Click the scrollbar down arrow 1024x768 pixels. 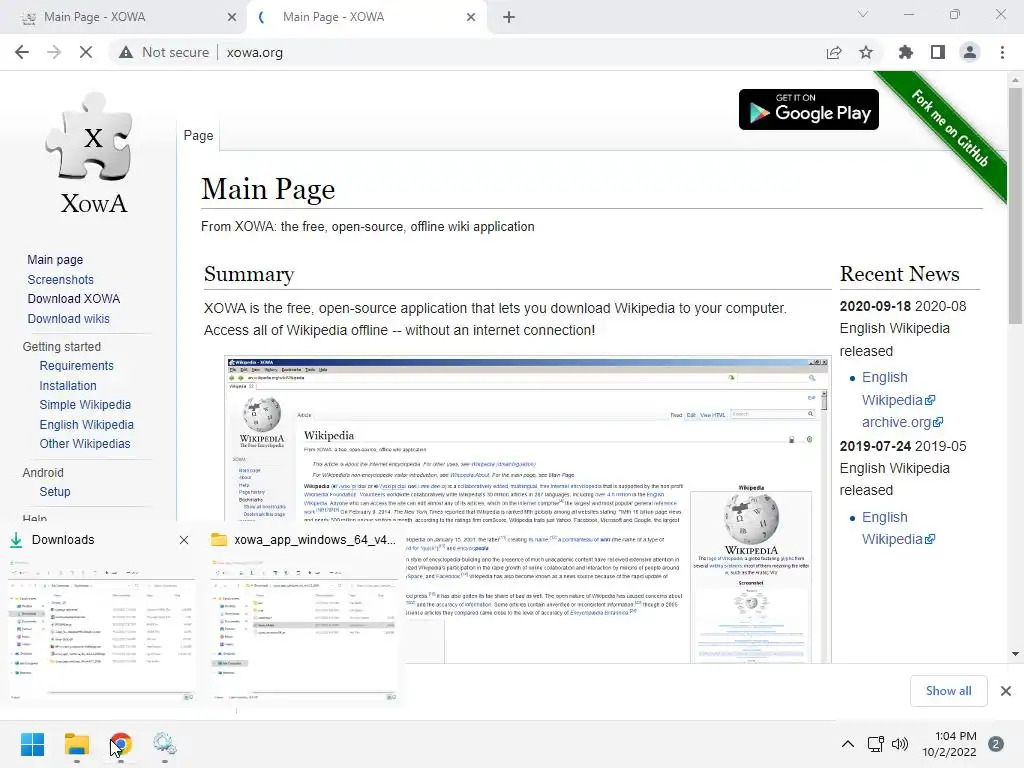[x=1015, y=654]
